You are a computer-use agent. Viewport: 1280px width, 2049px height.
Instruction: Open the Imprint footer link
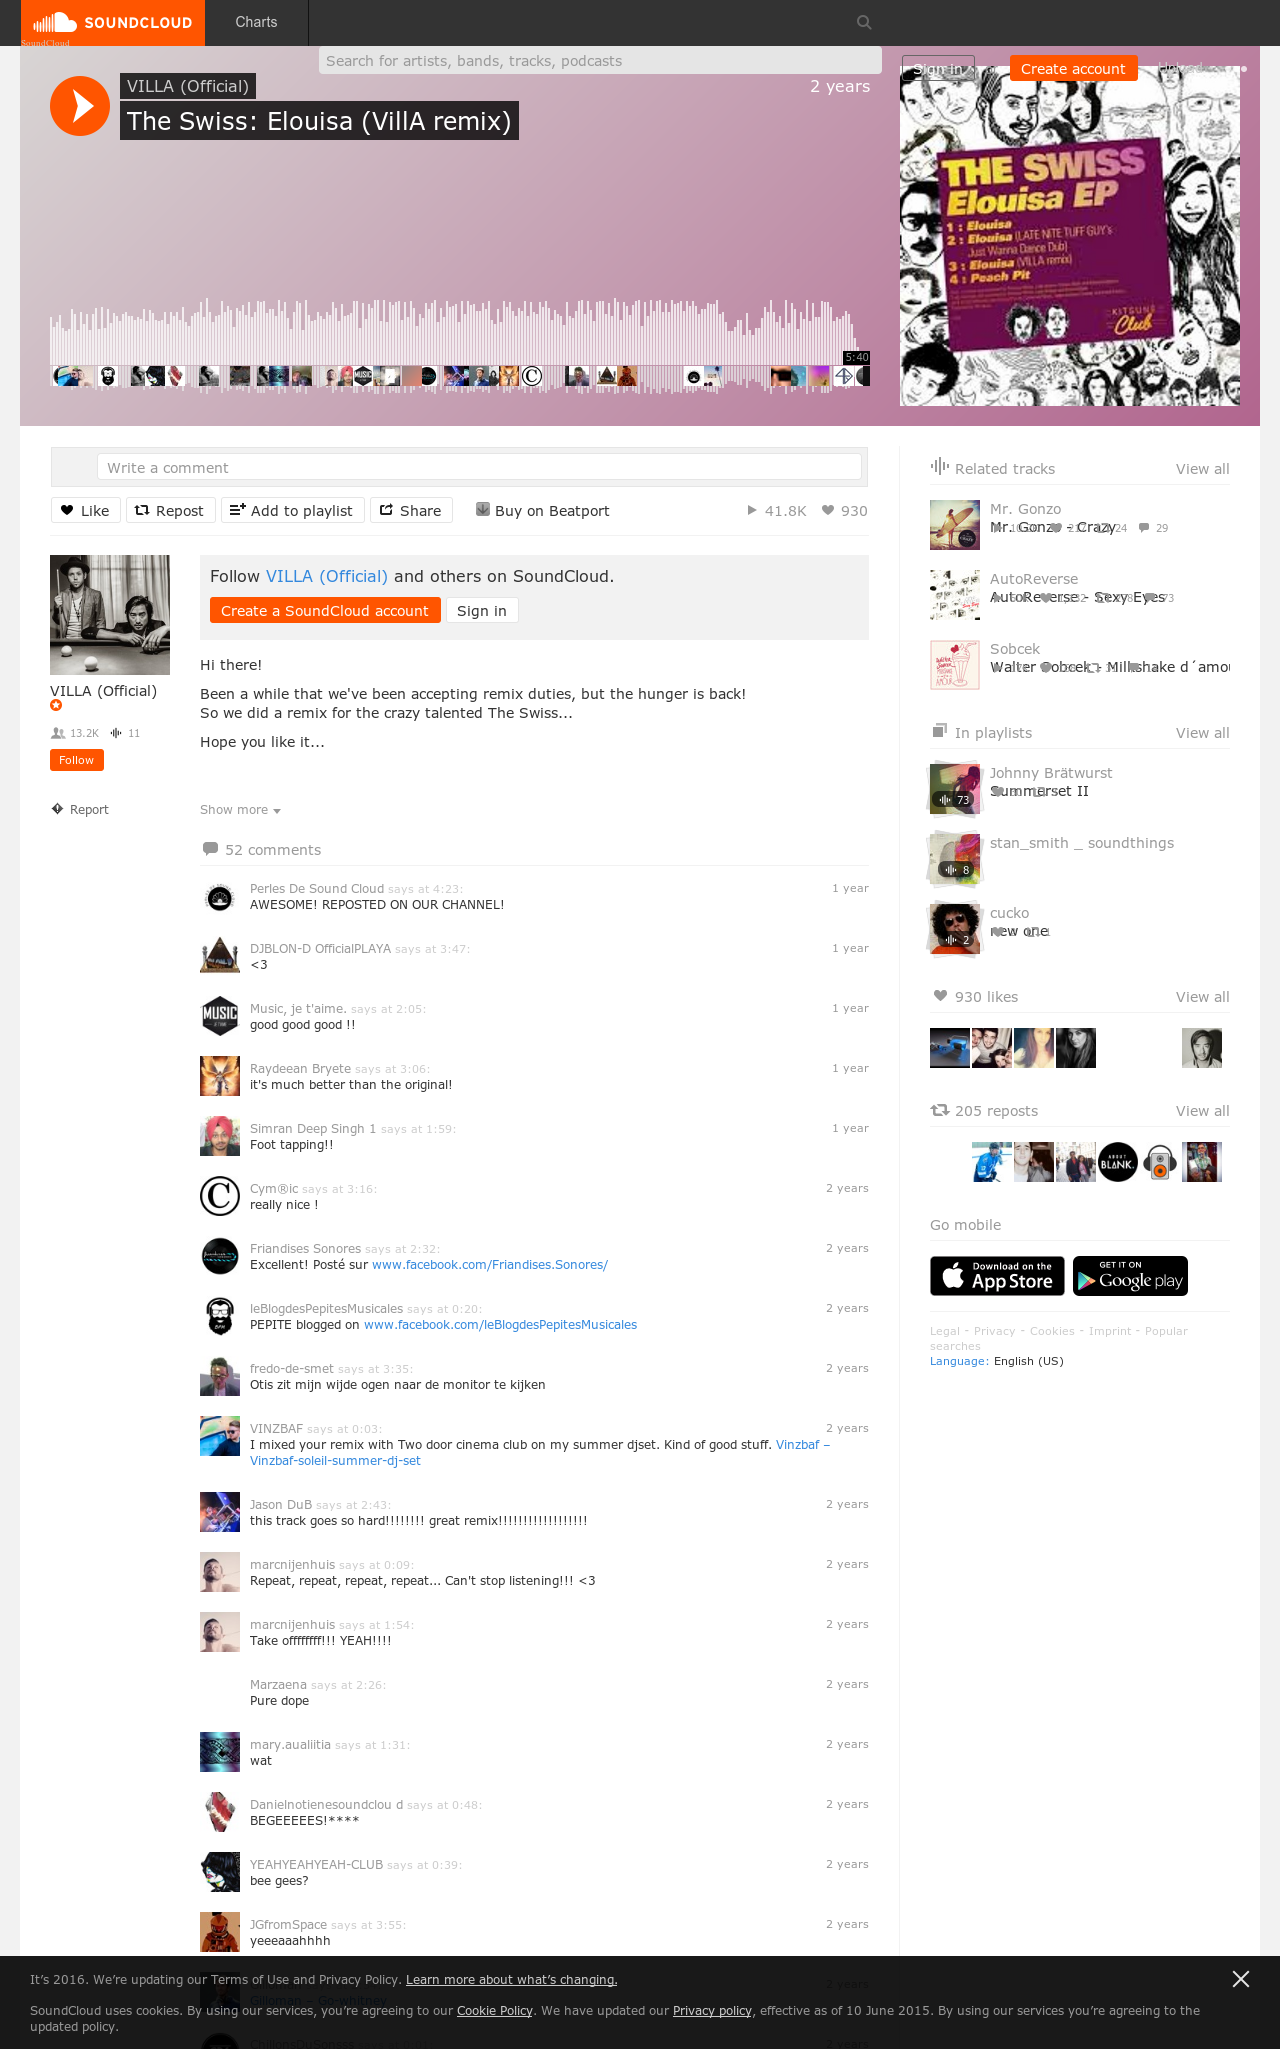pyautogui.click(x=1110, y=1331)
